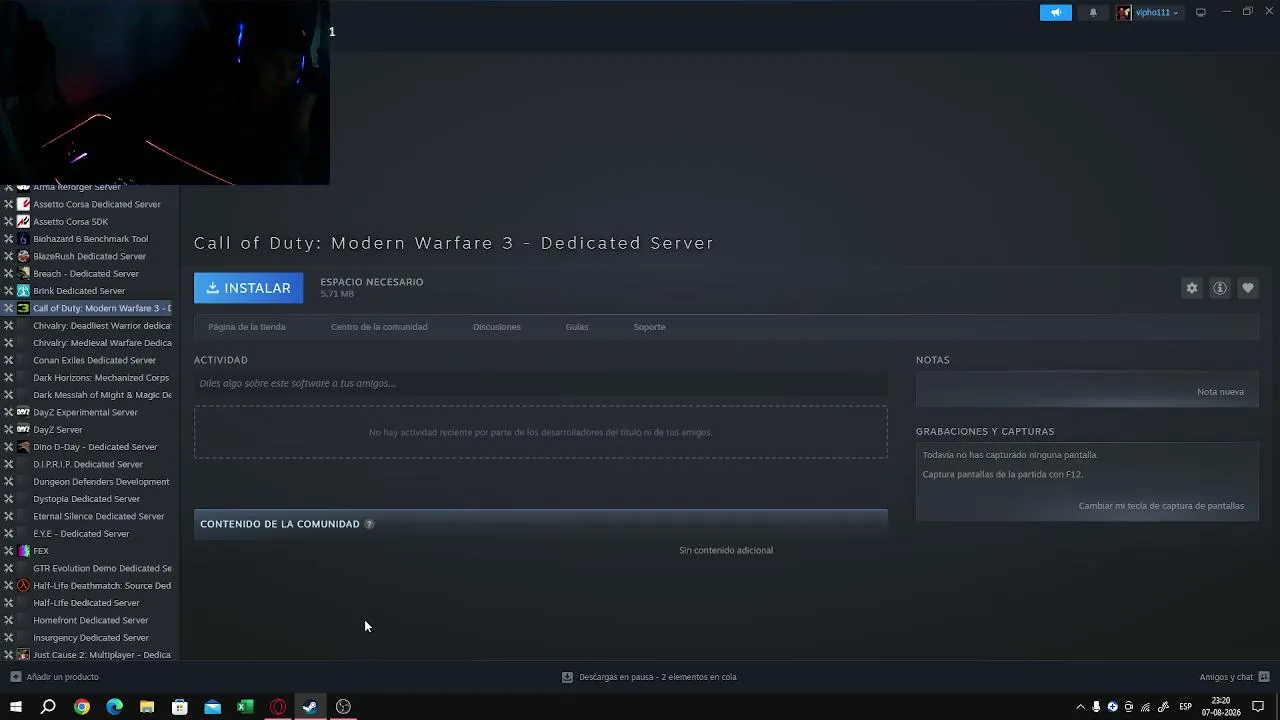1280x720 pixels.
Task: Install Call of Duty: Modern Warfare 3 server
Action: (x=248, y=288)
